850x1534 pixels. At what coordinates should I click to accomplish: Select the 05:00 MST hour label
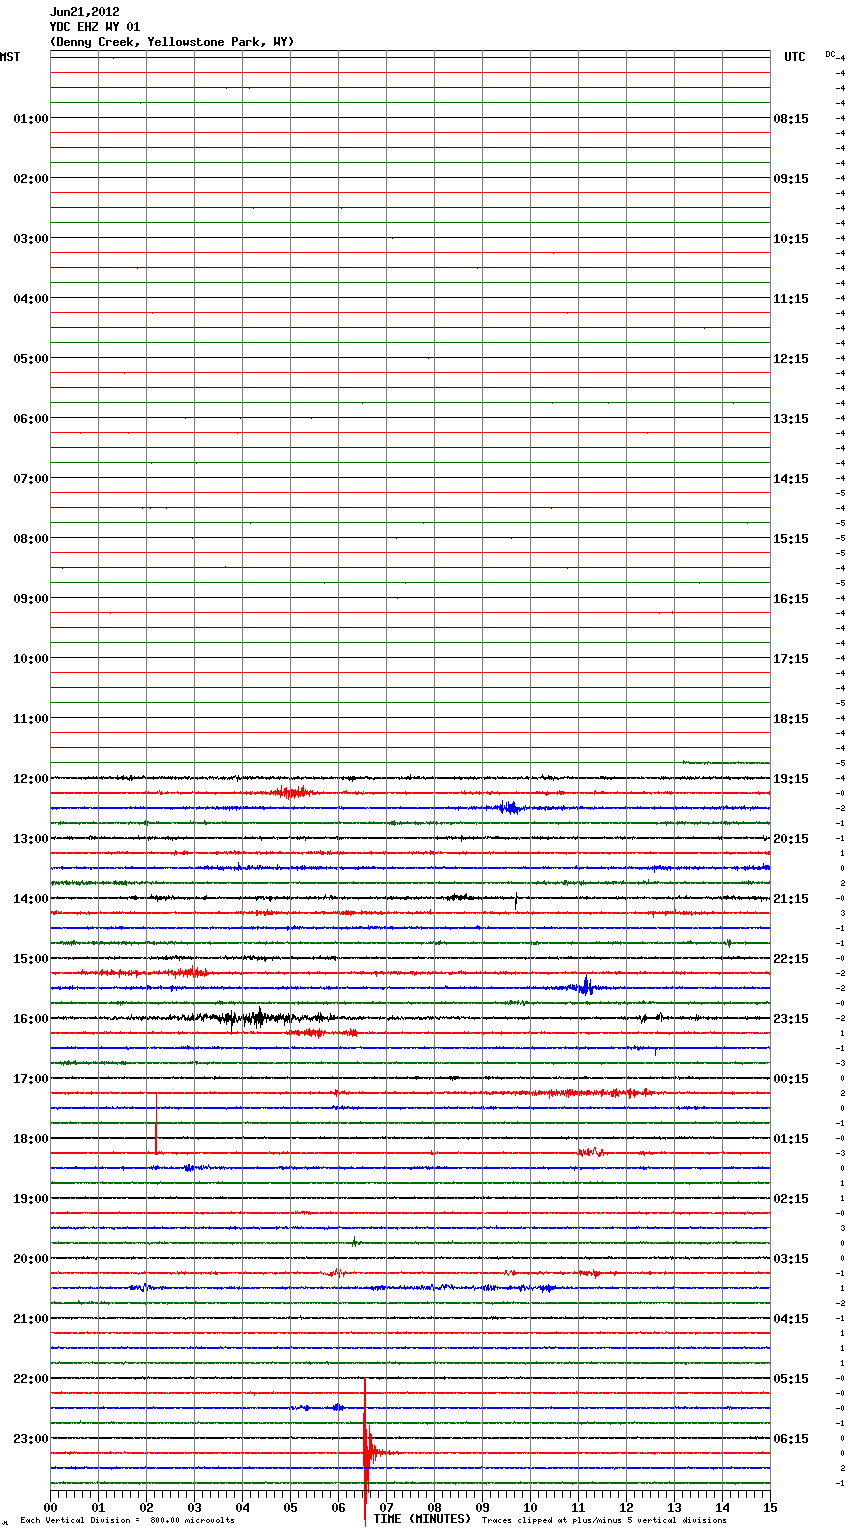(x=30, y=359)
